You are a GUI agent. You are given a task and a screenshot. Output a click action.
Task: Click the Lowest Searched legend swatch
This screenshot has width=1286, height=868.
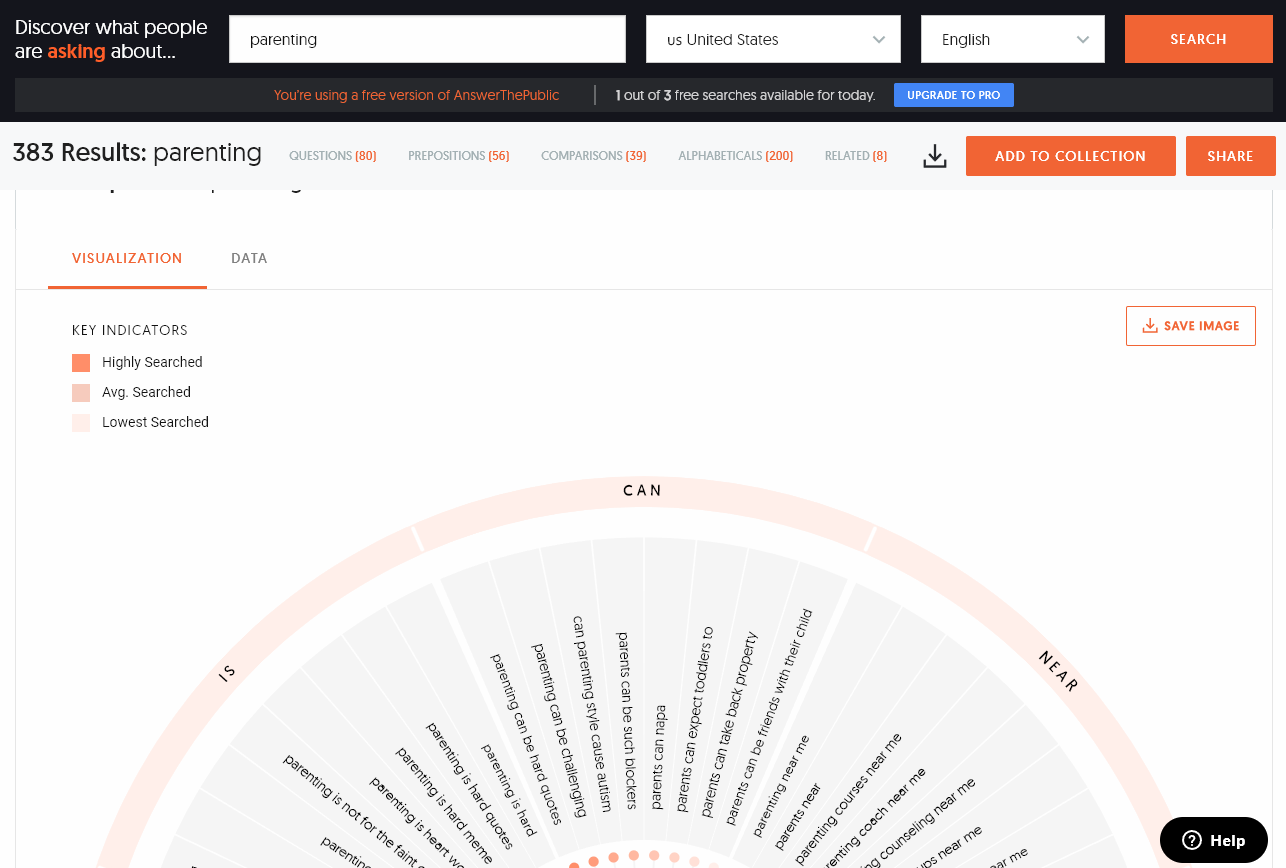tap(80, 422)
